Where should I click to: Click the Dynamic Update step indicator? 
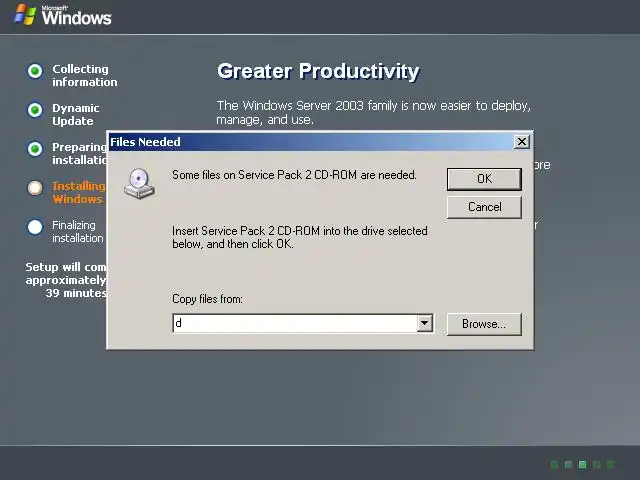[35, 110]
